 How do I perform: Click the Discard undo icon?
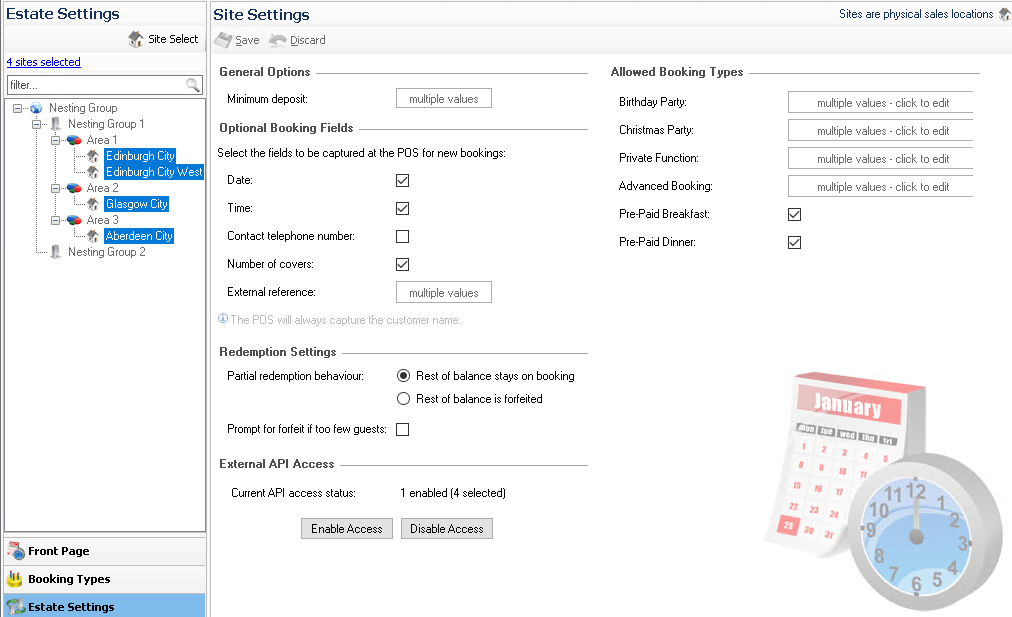[x=278, y=40]
